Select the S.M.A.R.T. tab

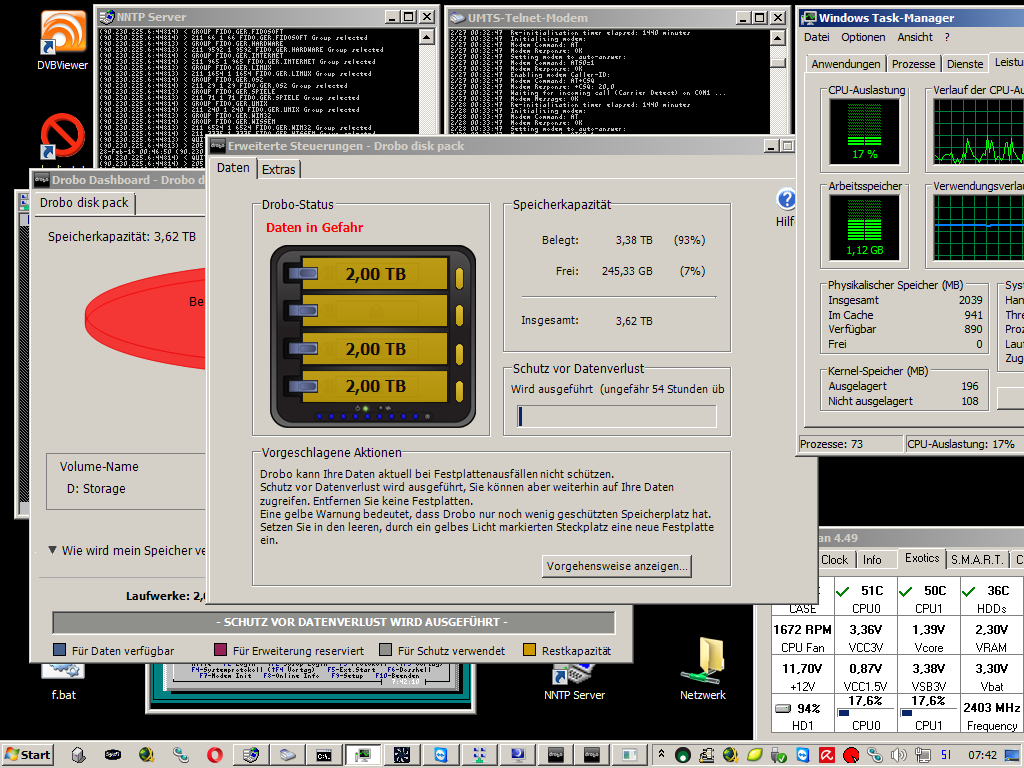point(977,560)
